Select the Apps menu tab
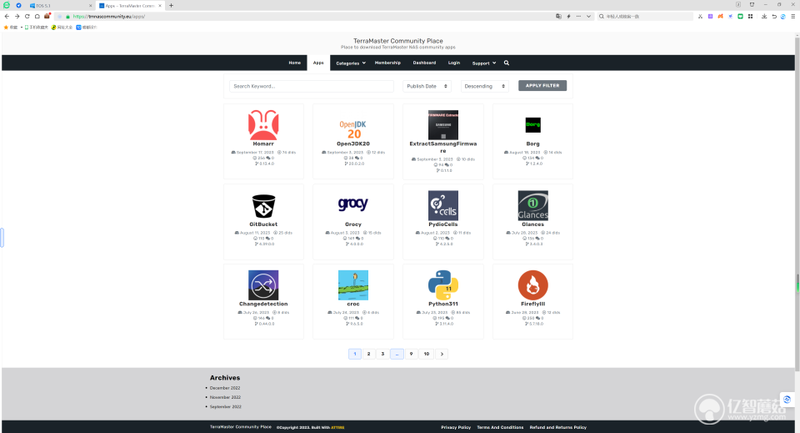This screenshot has width=800, height=433. click(x=318, y=63)
